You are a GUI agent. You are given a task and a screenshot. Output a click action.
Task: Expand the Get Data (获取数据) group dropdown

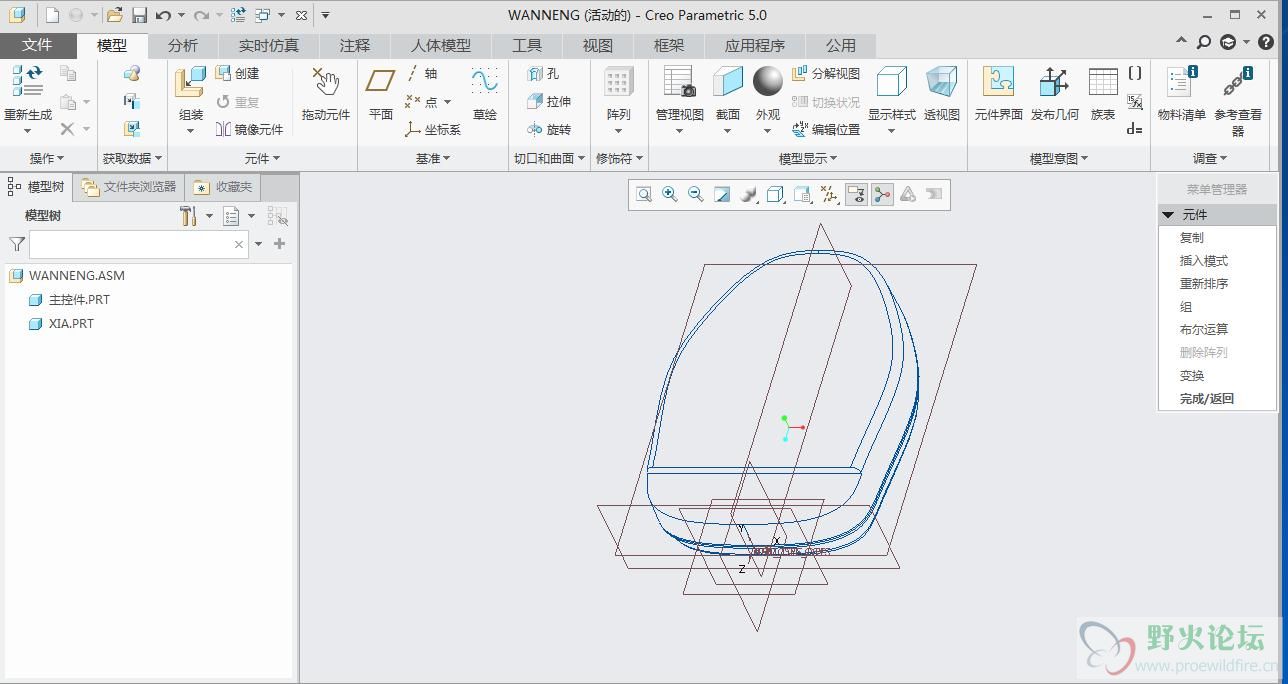pyautogui.click(x=132, y=158)
